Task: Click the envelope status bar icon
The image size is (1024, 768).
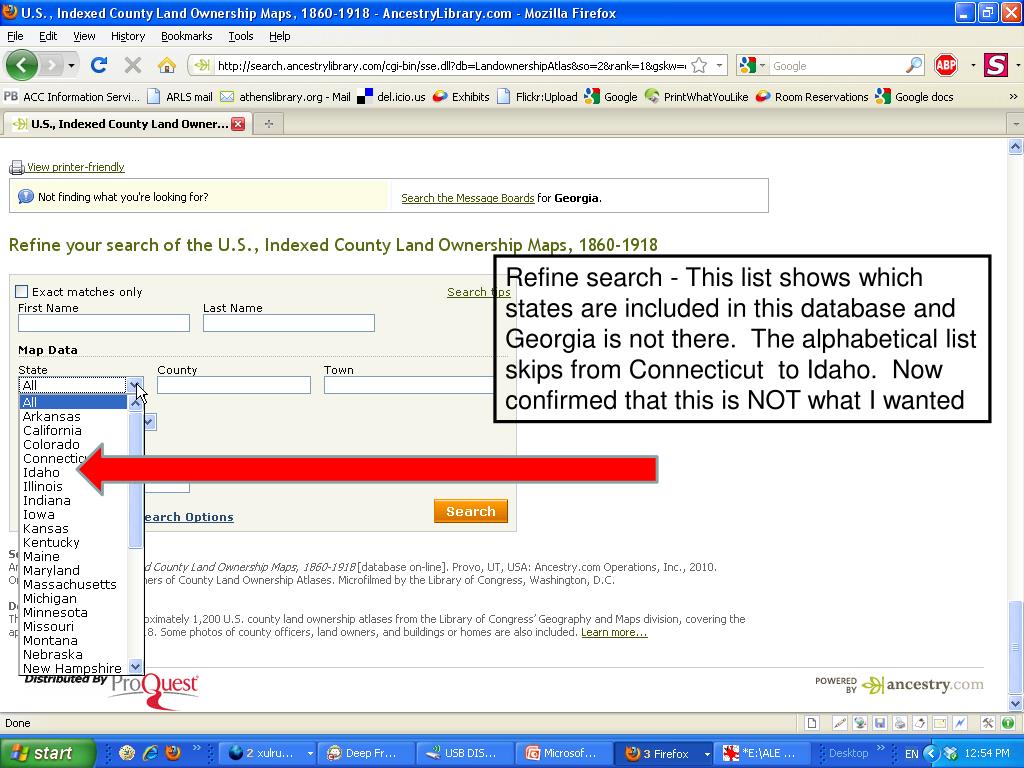Action: (940, 723)
